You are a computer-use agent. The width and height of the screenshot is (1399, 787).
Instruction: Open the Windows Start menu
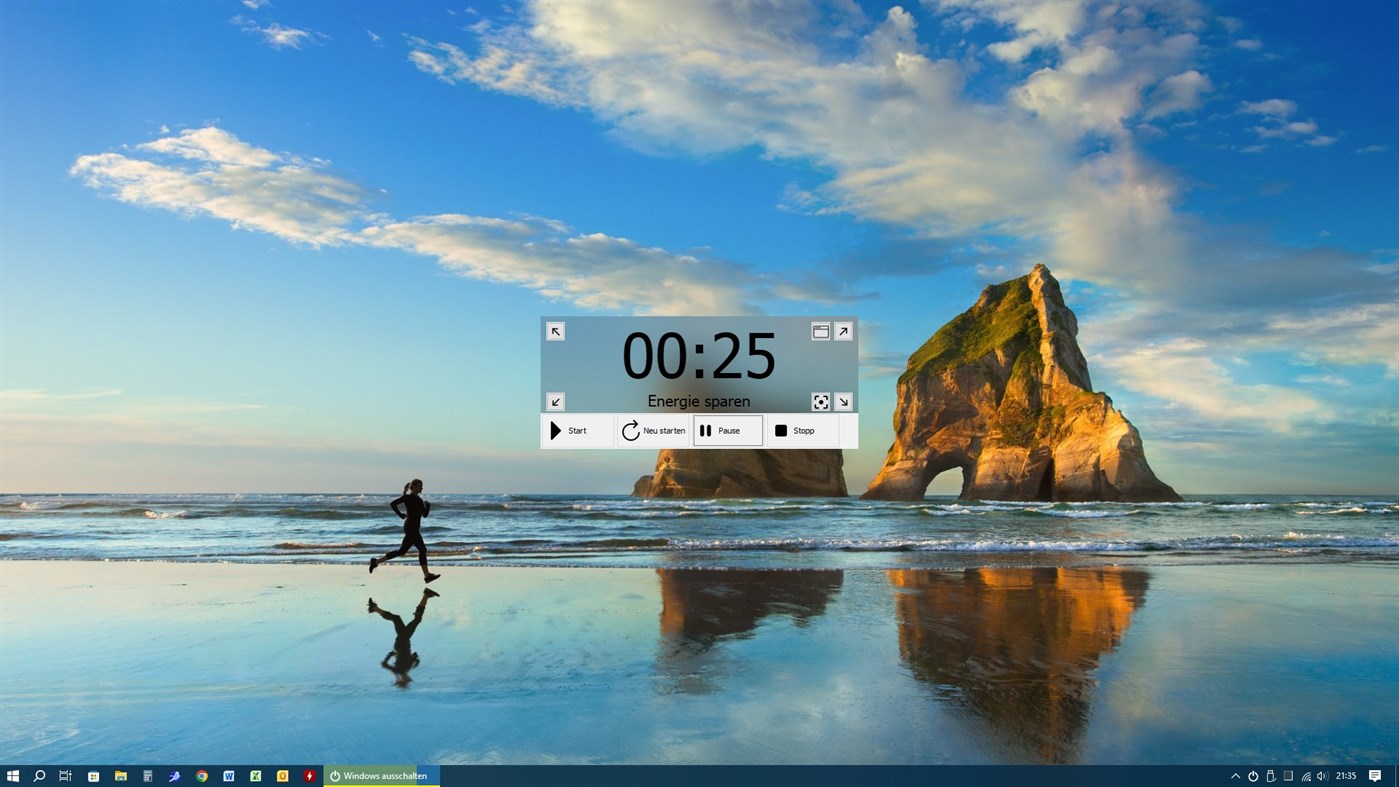point(13,776)
